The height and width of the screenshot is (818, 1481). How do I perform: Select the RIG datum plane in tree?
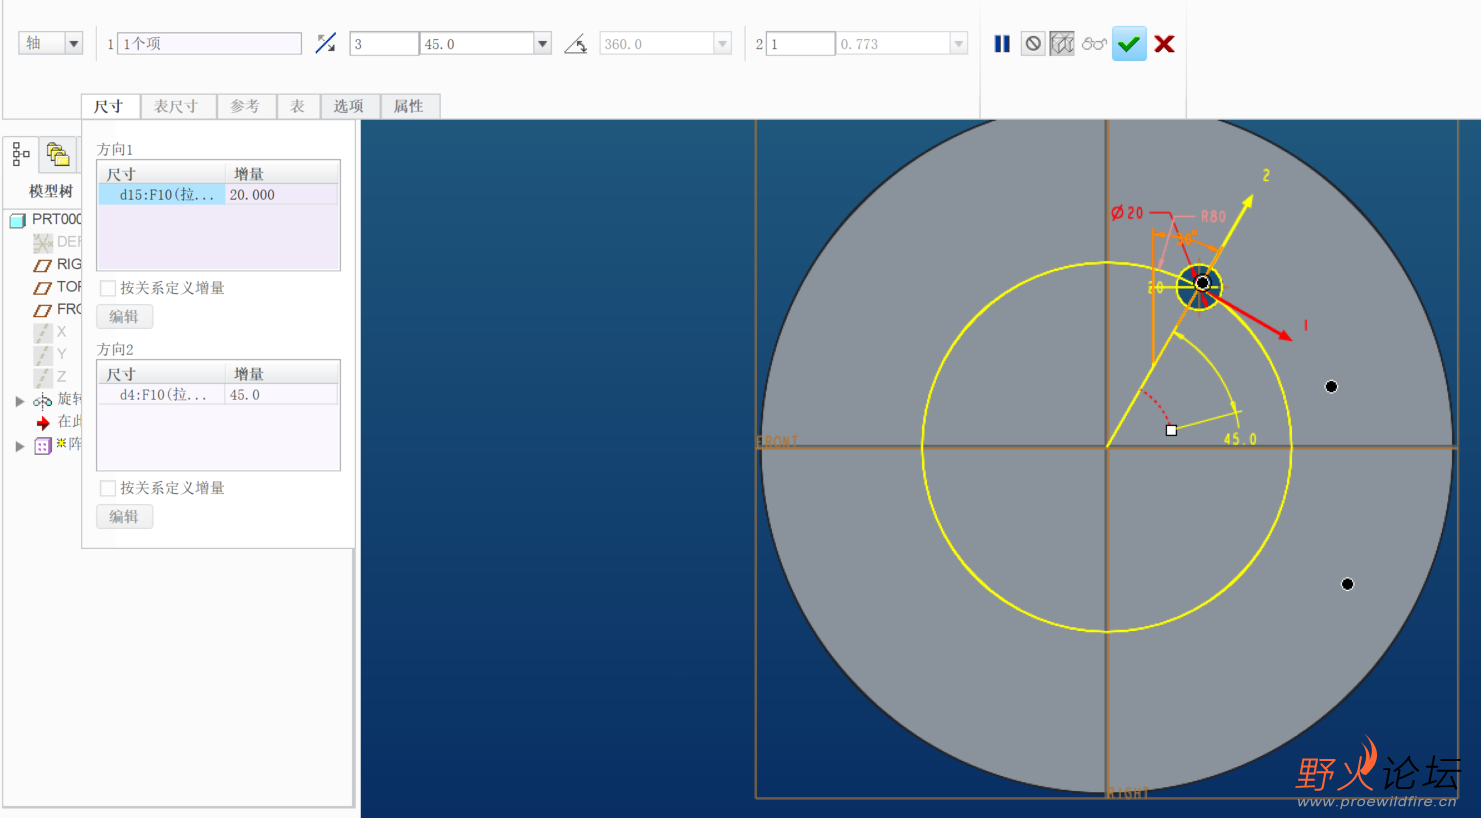click(x=58, y=264)
